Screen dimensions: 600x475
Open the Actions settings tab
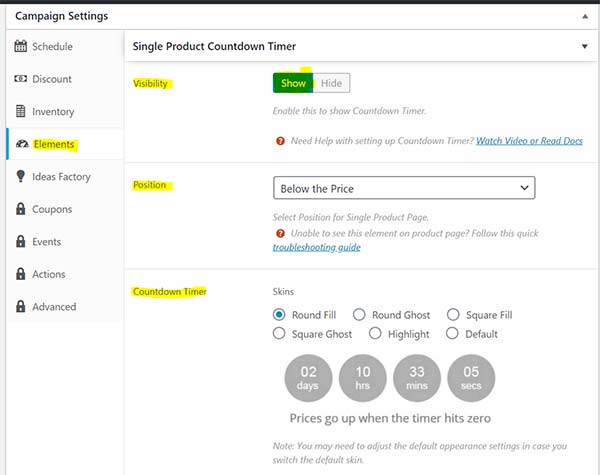coord(49,274)
